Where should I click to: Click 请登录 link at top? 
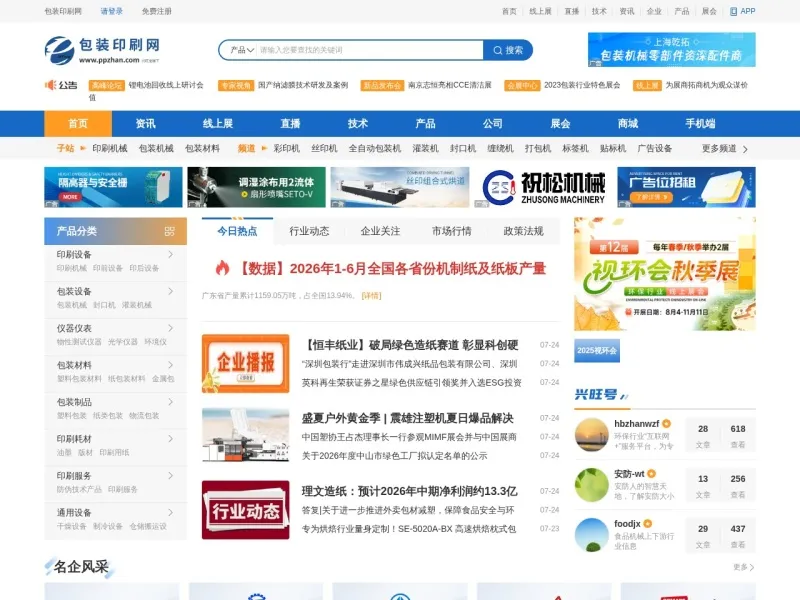111,11
